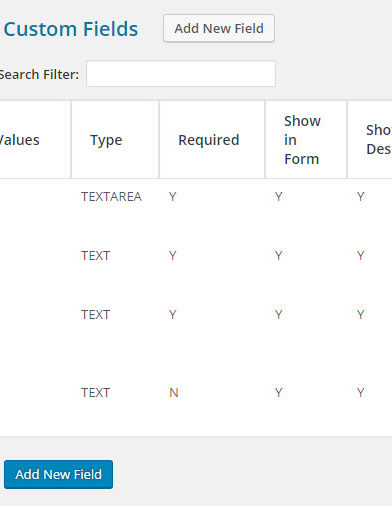Viewport: 392px width, 506px height.
Task: Focus the Search Filter input box
Action: [x=181, y=74]
